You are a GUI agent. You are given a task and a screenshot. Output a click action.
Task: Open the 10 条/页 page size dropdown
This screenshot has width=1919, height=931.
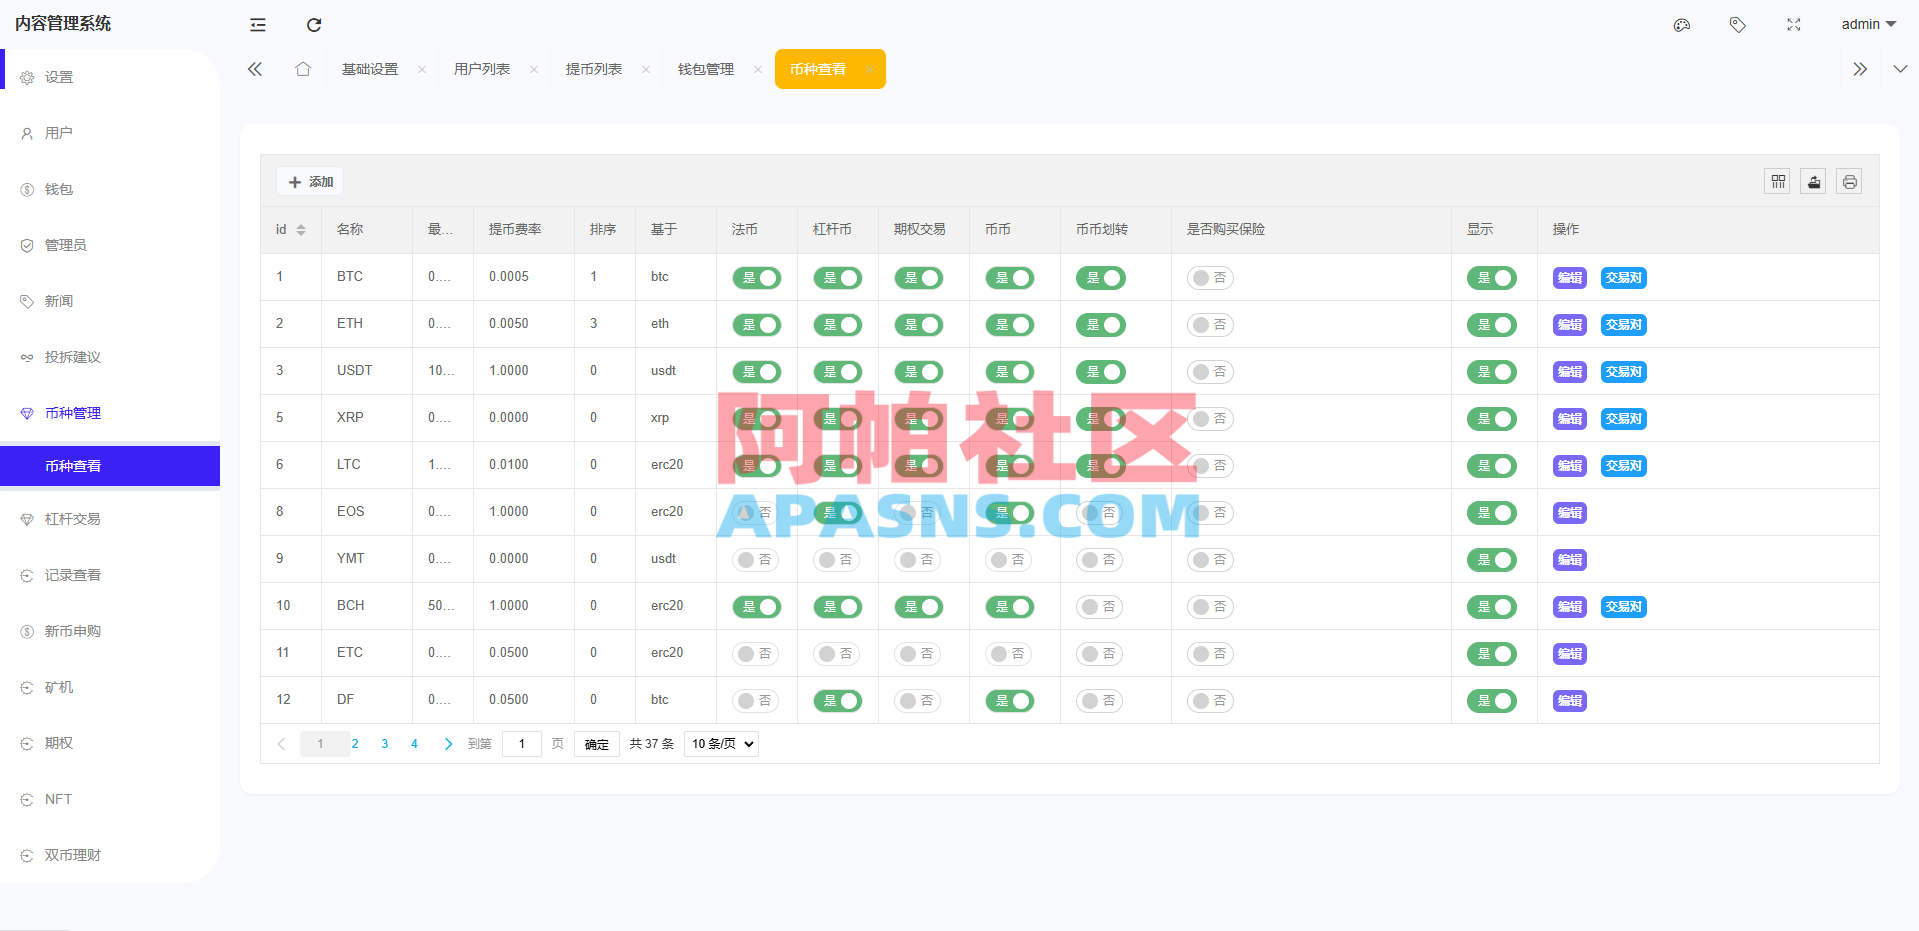pos(720,743)
